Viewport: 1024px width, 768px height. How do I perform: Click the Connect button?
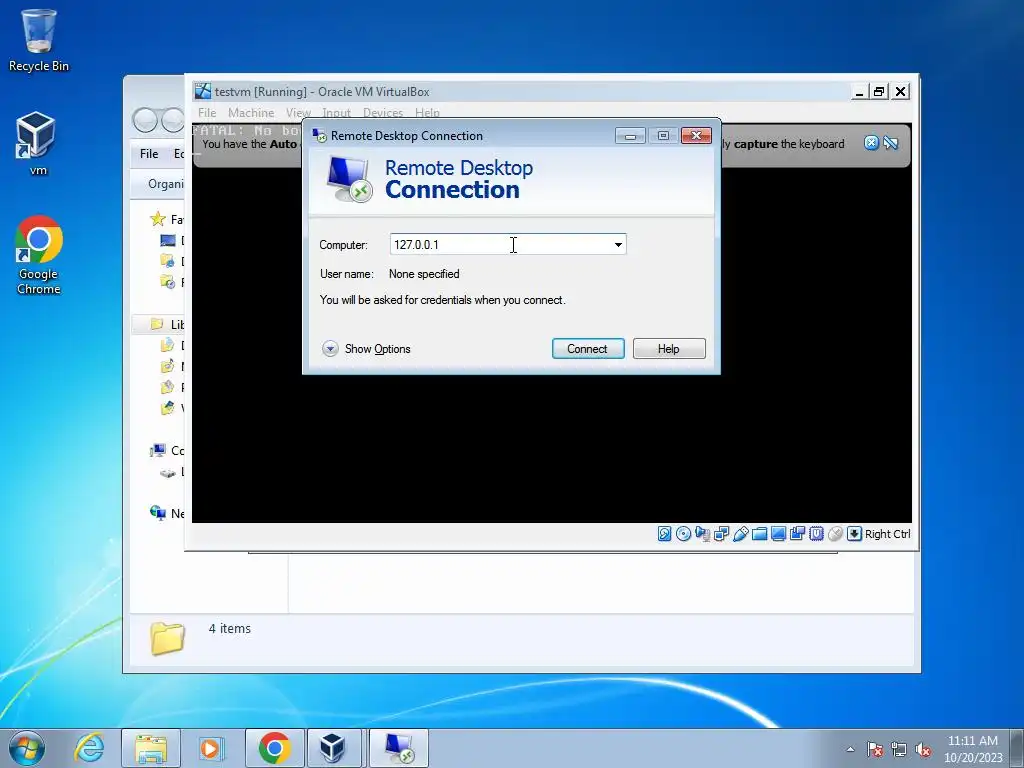588,349
